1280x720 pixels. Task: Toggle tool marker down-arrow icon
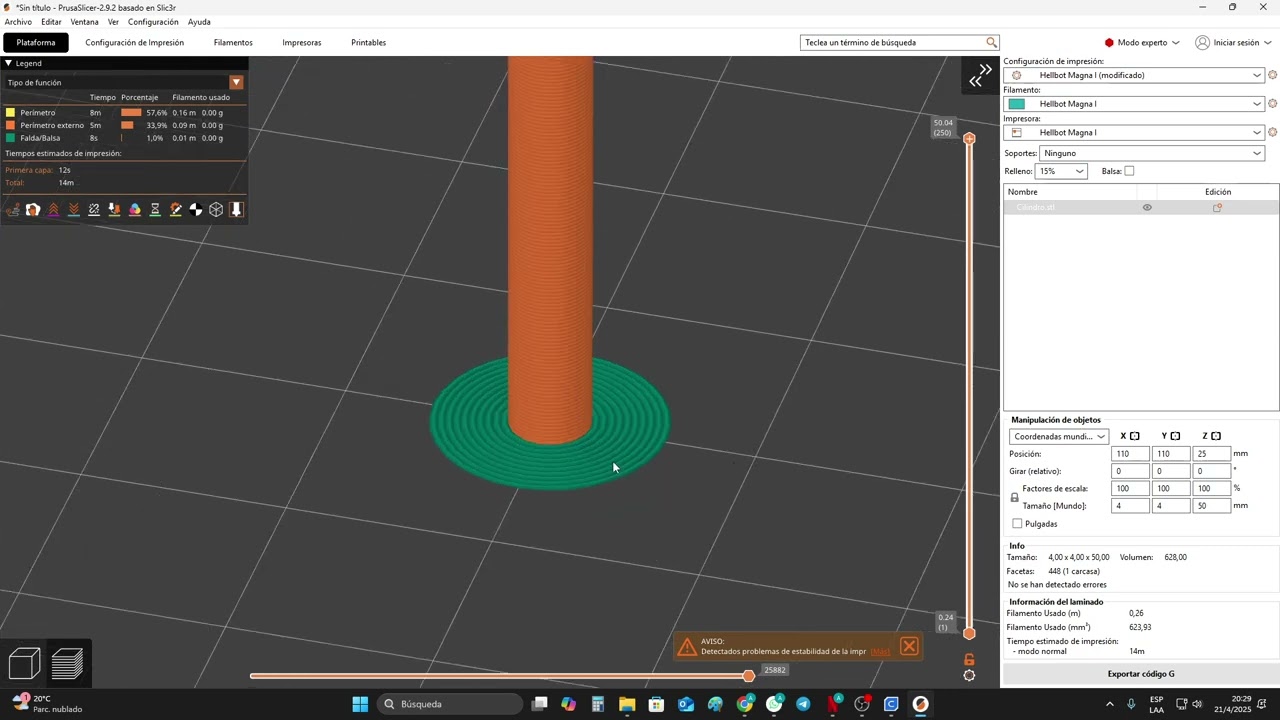click(236, 210)
